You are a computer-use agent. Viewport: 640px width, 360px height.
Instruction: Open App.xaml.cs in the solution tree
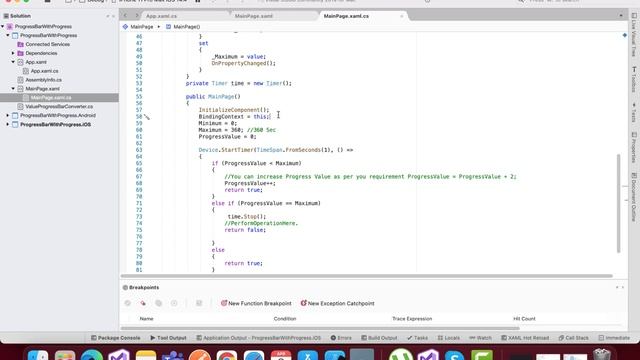pyautogui.click(x=44, y=71)
